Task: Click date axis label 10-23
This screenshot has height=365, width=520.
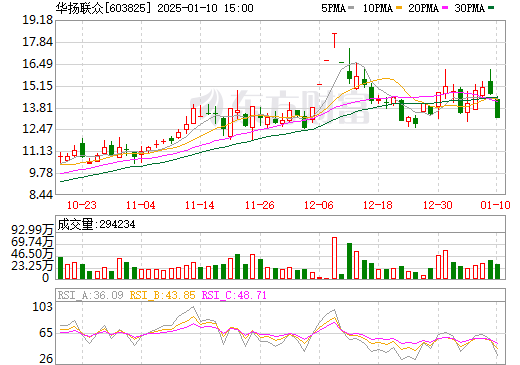Action: click(82, 205)
